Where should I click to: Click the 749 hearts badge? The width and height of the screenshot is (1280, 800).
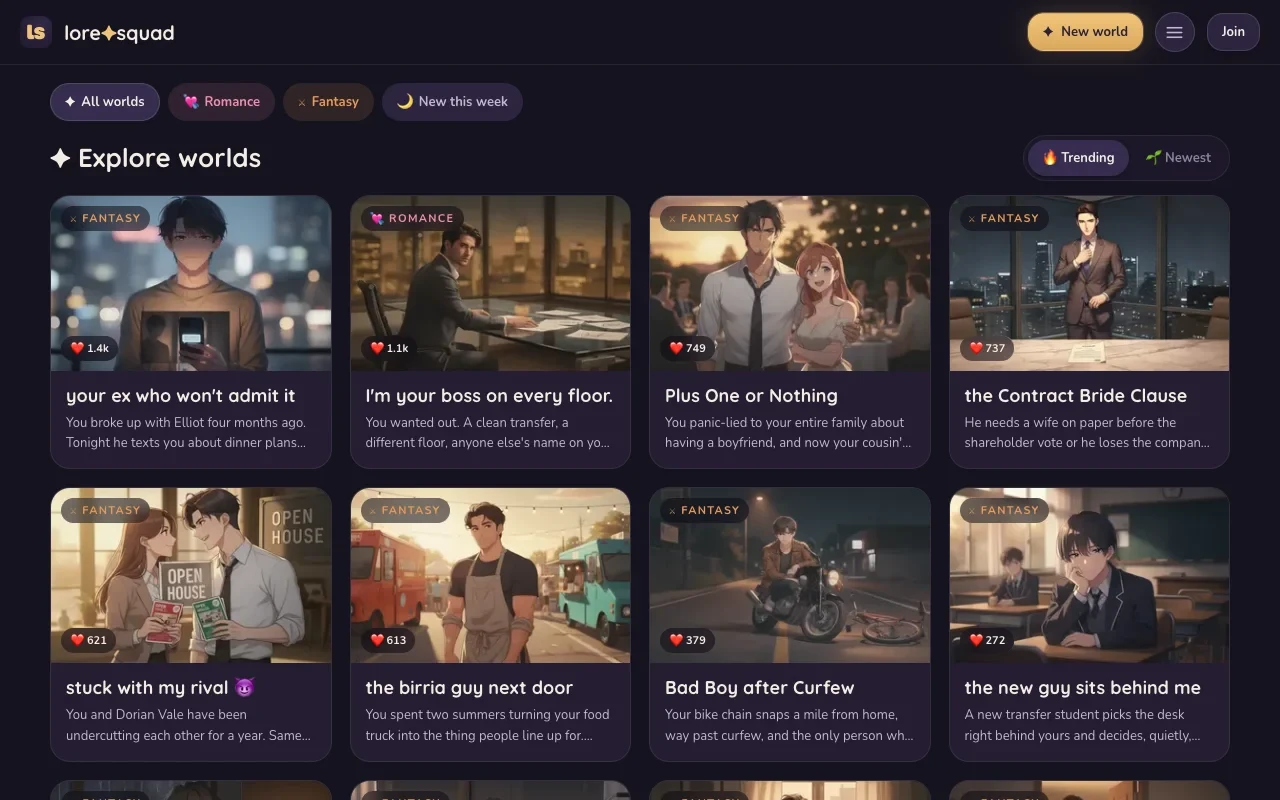click(688, 348)
